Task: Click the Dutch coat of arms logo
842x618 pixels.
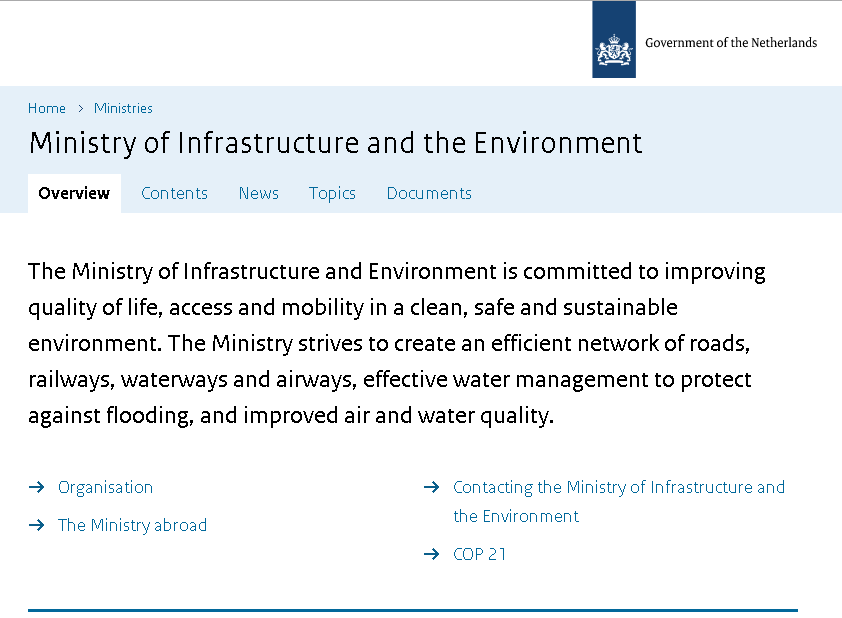Action: [614, 39]
